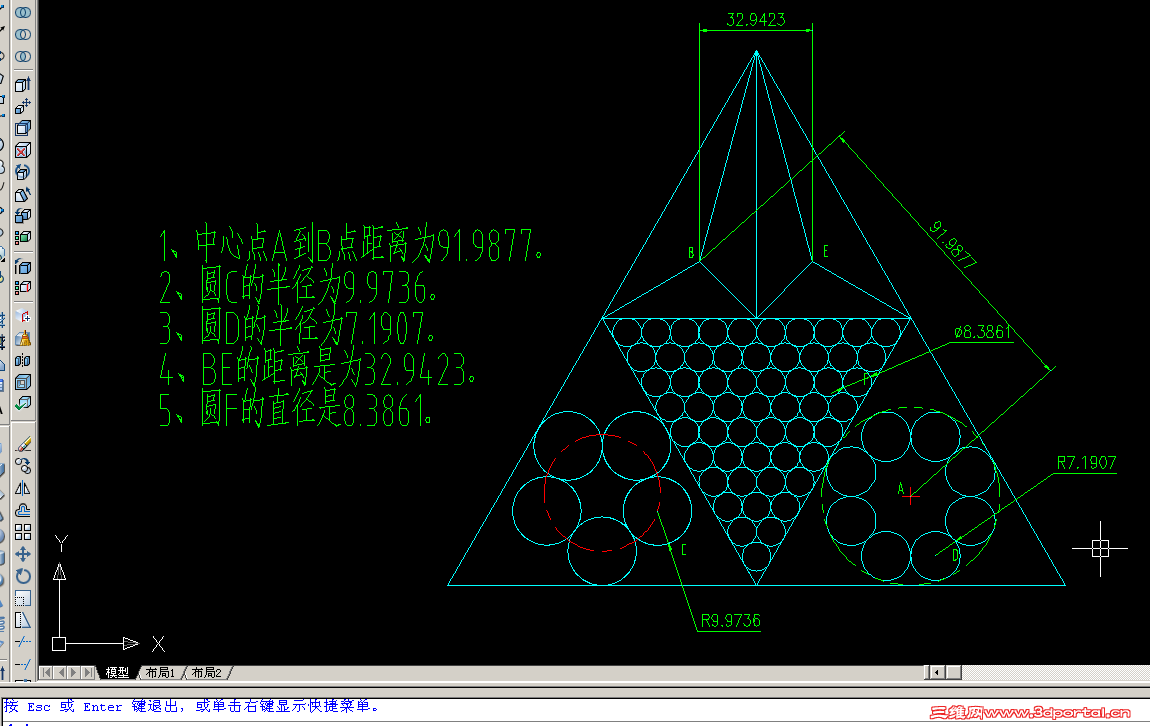The height and width of the screenshot is (726, 1150).
Task: Click the paintbrush icon in the upper toolbar
Action: (x=22, y=339)
